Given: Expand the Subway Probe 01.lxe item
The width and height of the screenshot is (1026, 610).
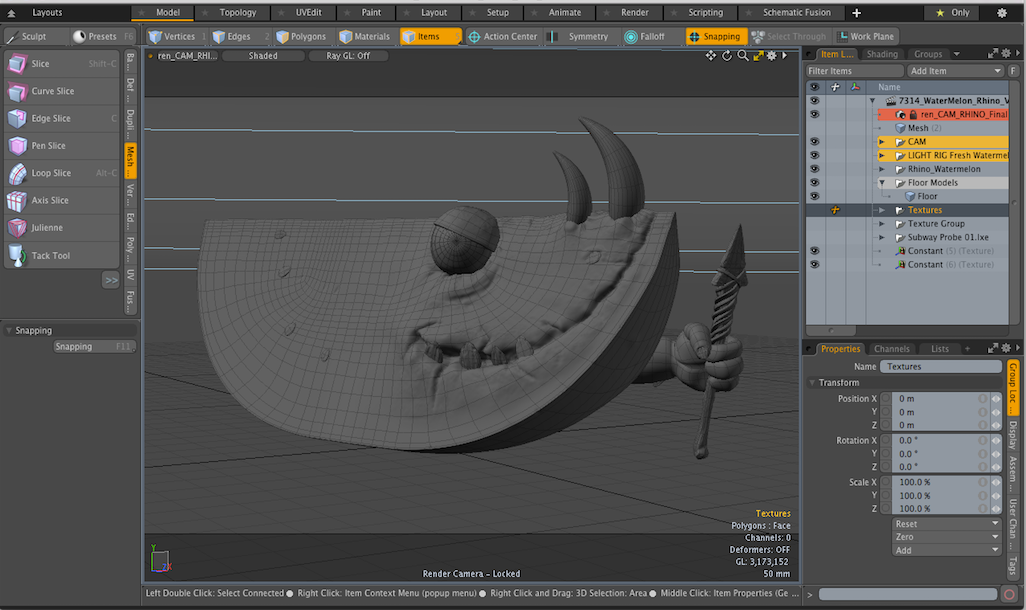Looking at the screenshot, I should (x=881, y=238).
